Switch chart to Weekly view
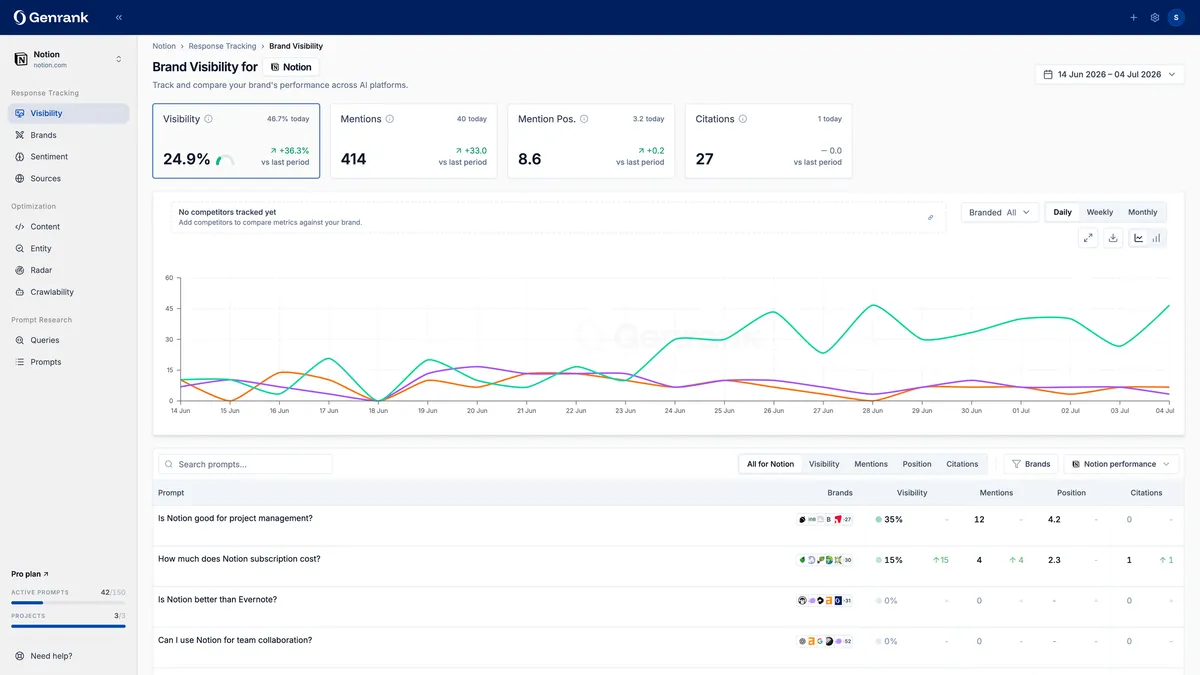Viewport: 1200px width, 675px height. click(1100, 212)
